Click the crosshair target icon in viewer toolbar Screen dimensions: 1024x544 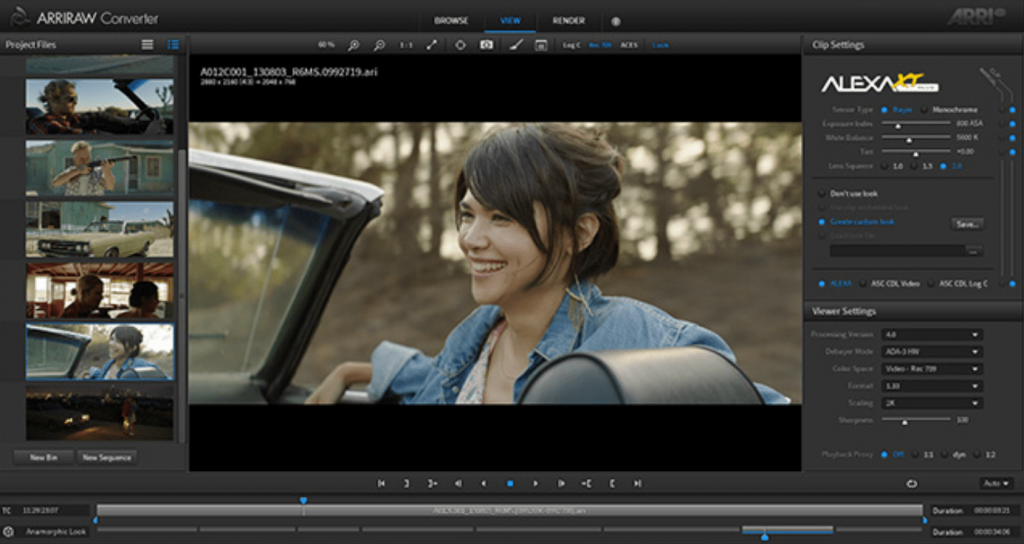[460, 45]
